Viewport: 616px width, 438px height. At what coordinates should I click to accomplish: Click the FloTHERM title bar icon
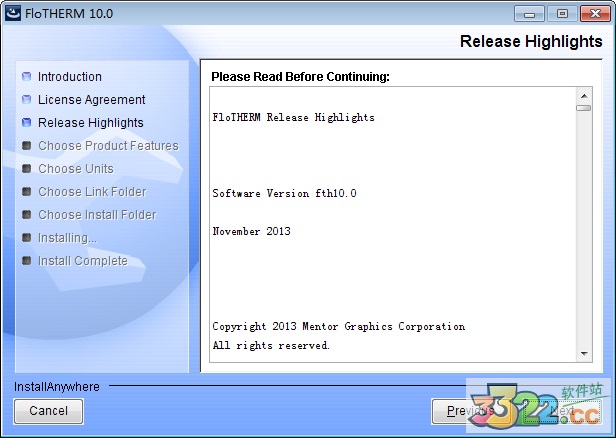[x=13, y=13]
